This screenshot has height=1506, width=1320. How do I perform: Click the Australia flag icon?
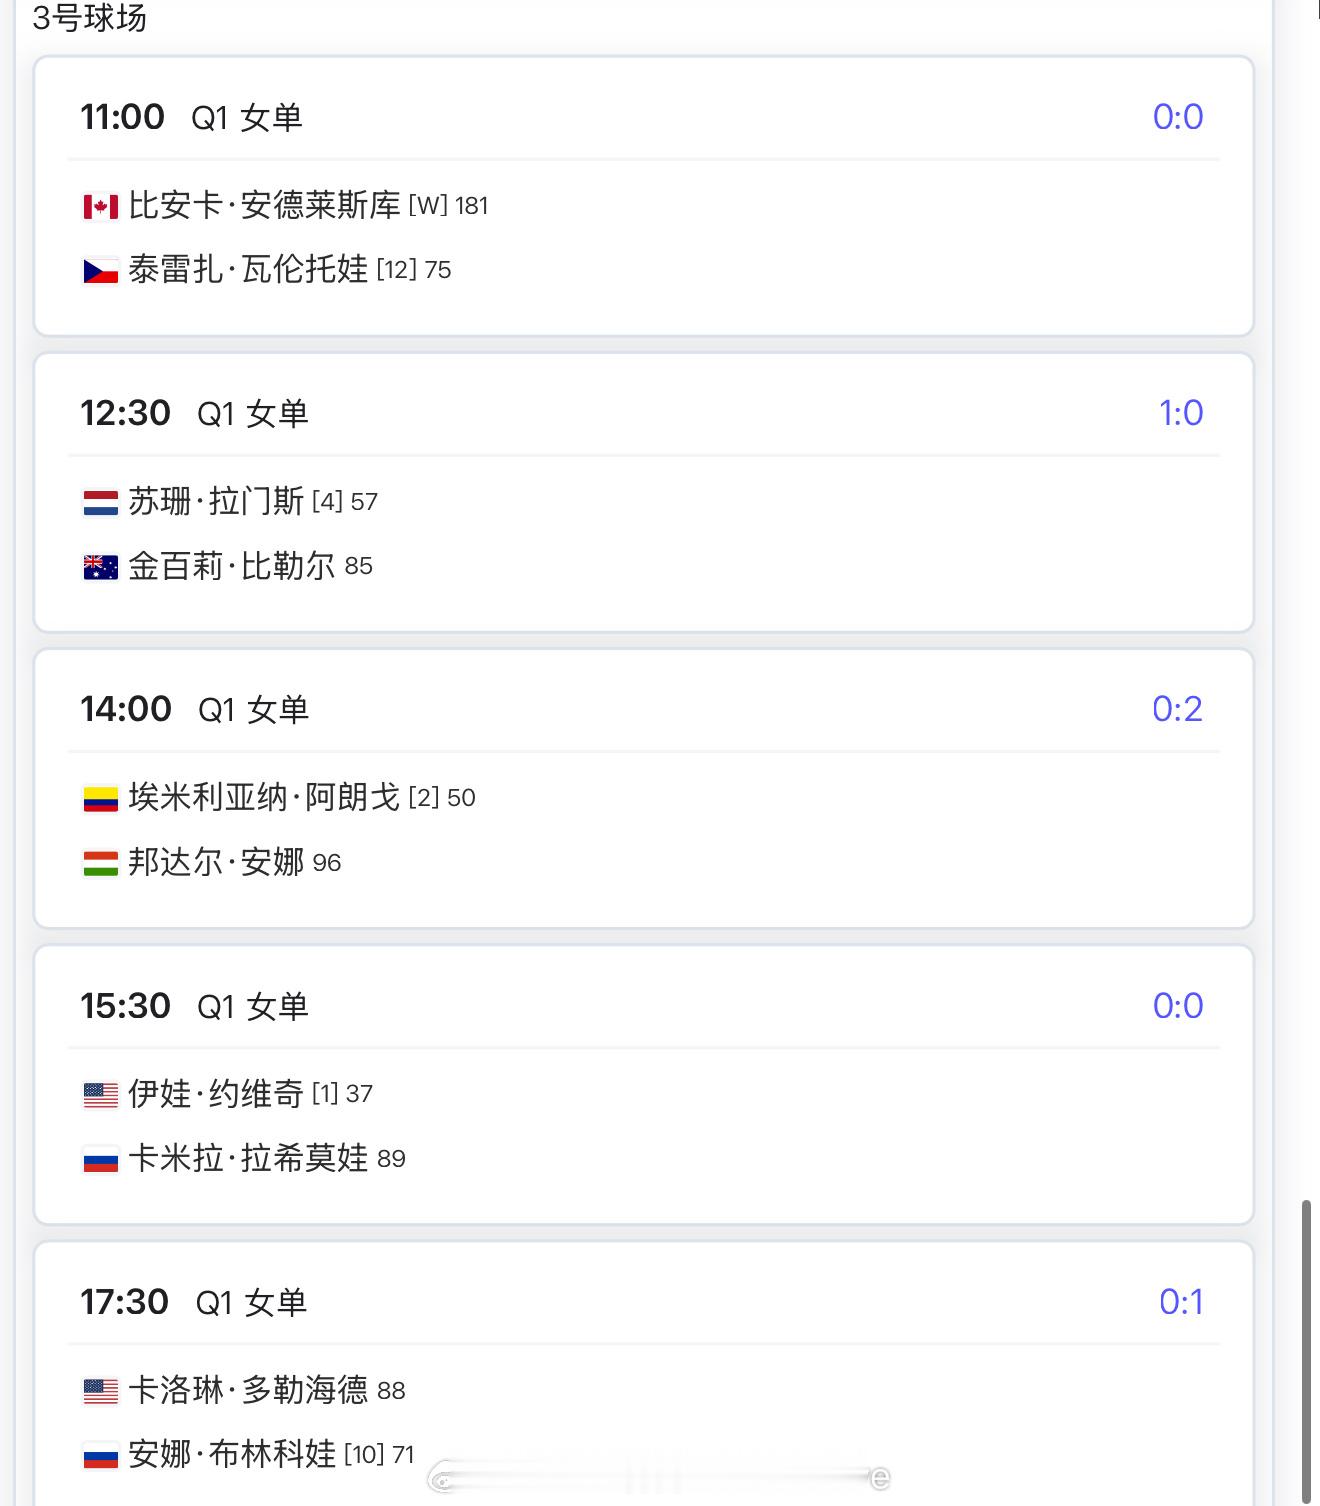pos(100,568)
